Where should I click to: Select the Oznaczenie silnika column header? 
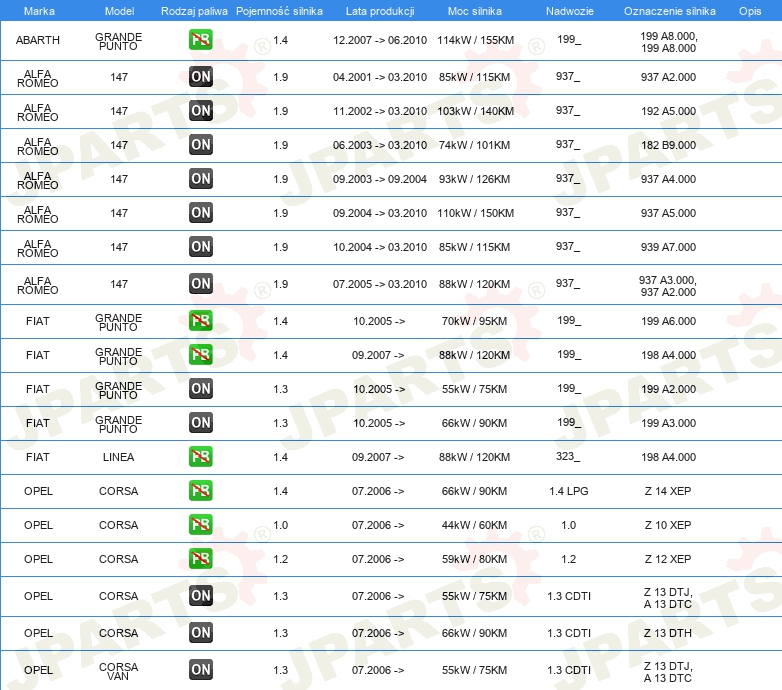tap(669, 11)
